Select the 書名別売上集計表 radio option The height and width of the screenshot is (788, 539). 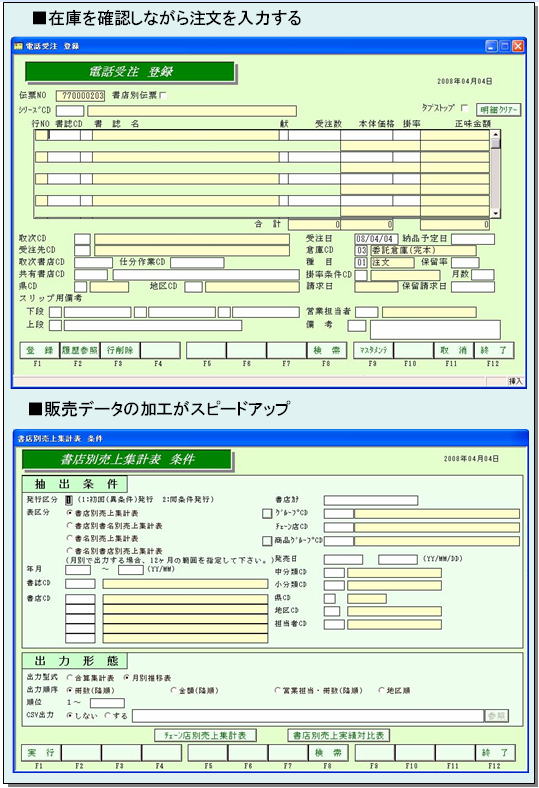[69, 538]
